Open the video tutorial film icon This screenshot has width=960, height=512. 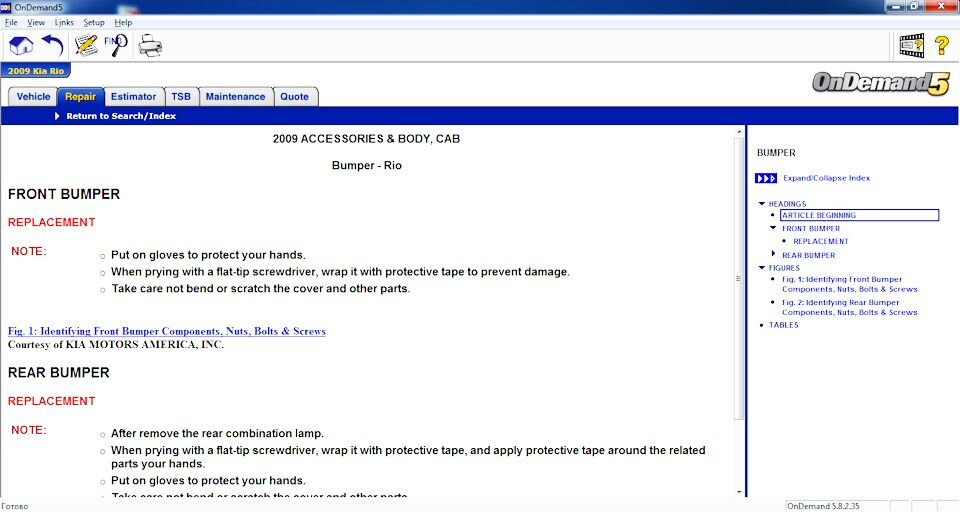pyautogui.click(x=912, y=46)
